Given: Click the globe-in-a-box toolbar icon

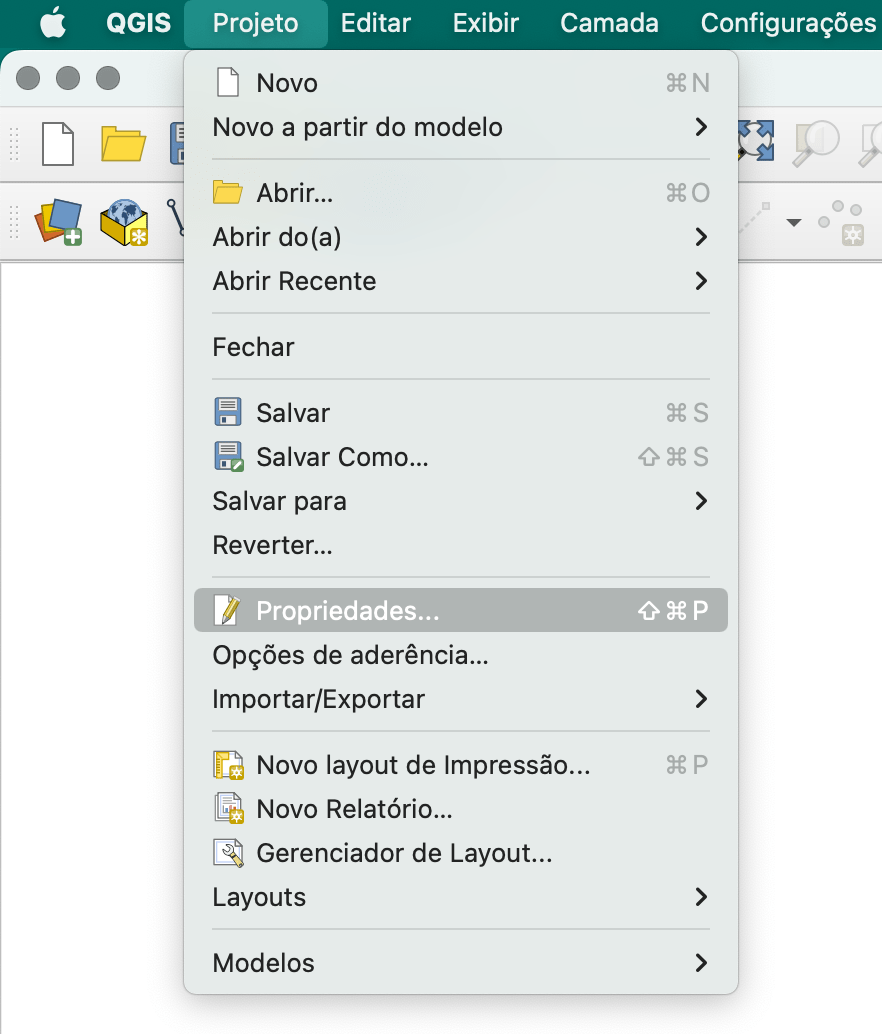Looking at the screenshot, I should pyautogui.click(x=123, y=222).
